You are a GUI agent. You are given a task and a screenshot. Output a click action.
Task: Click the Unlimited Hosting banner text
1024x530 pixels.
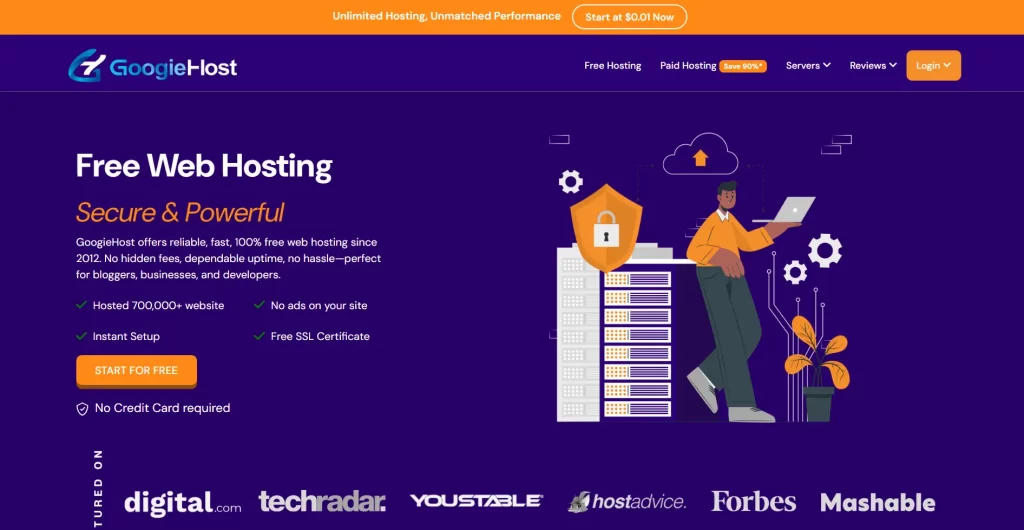tap(446, 16)
